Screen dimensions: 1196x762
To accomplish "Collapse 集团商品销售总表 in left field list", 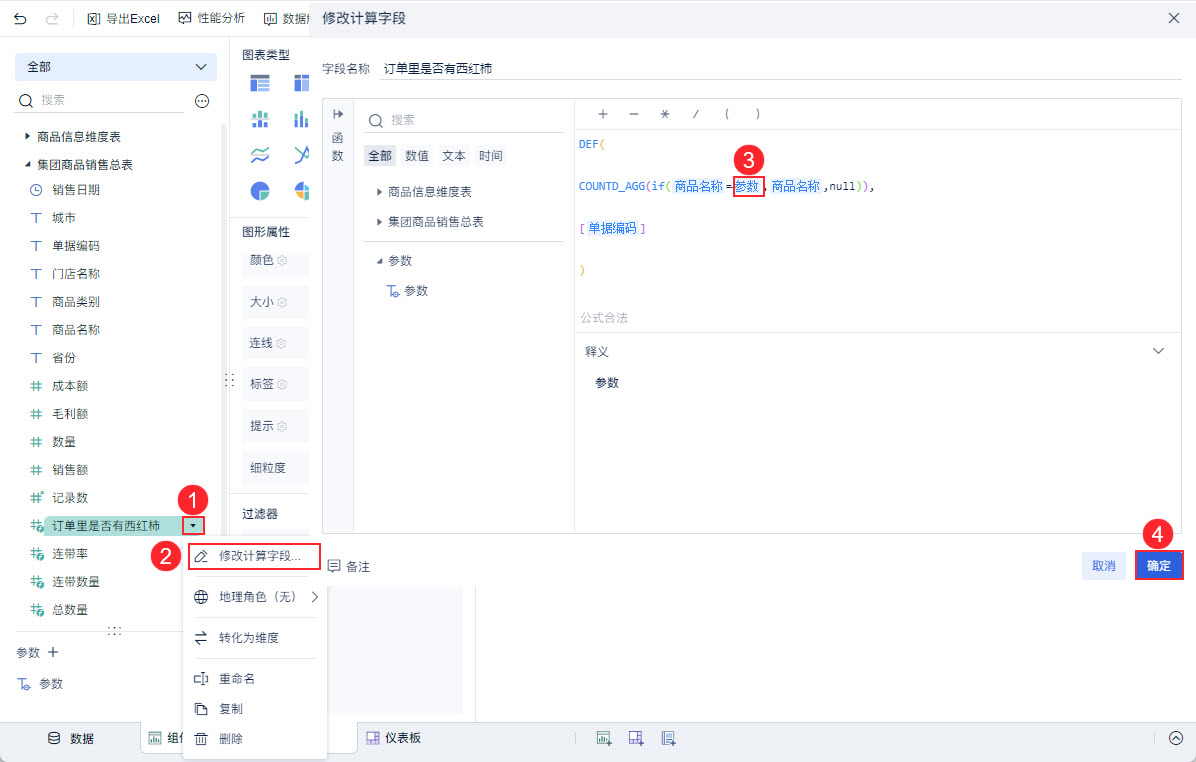I will coord(27,164).
